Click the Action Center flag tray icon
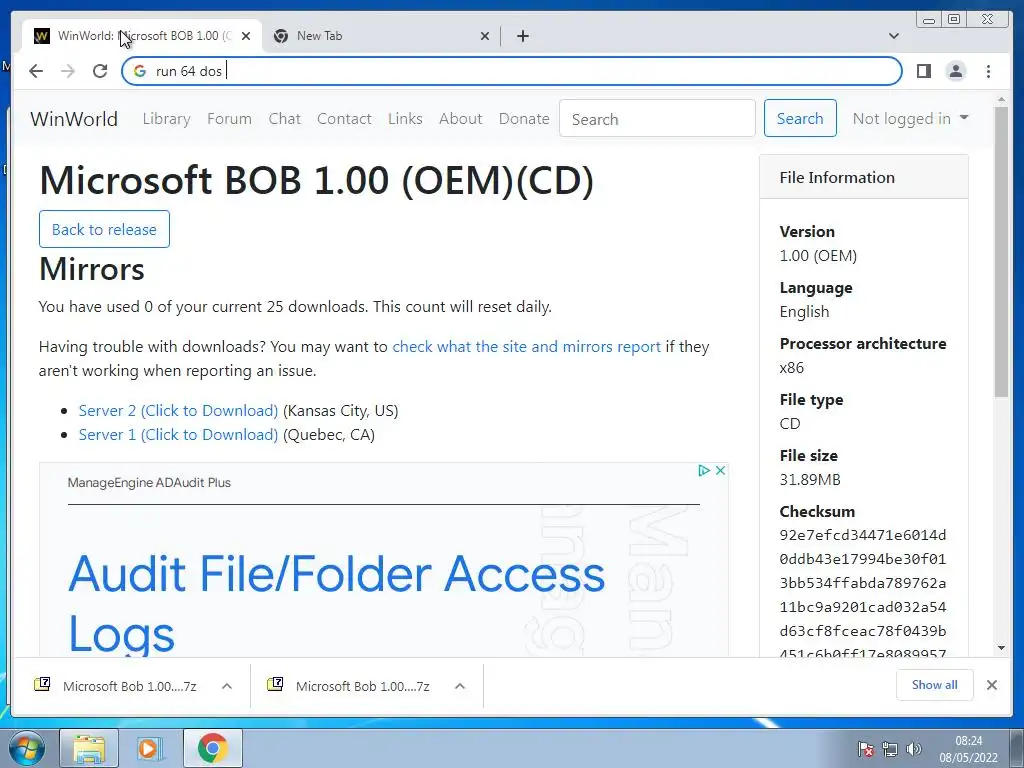Image resolution: width=1024 pixels, height=768 pixels. coord(866,749)
